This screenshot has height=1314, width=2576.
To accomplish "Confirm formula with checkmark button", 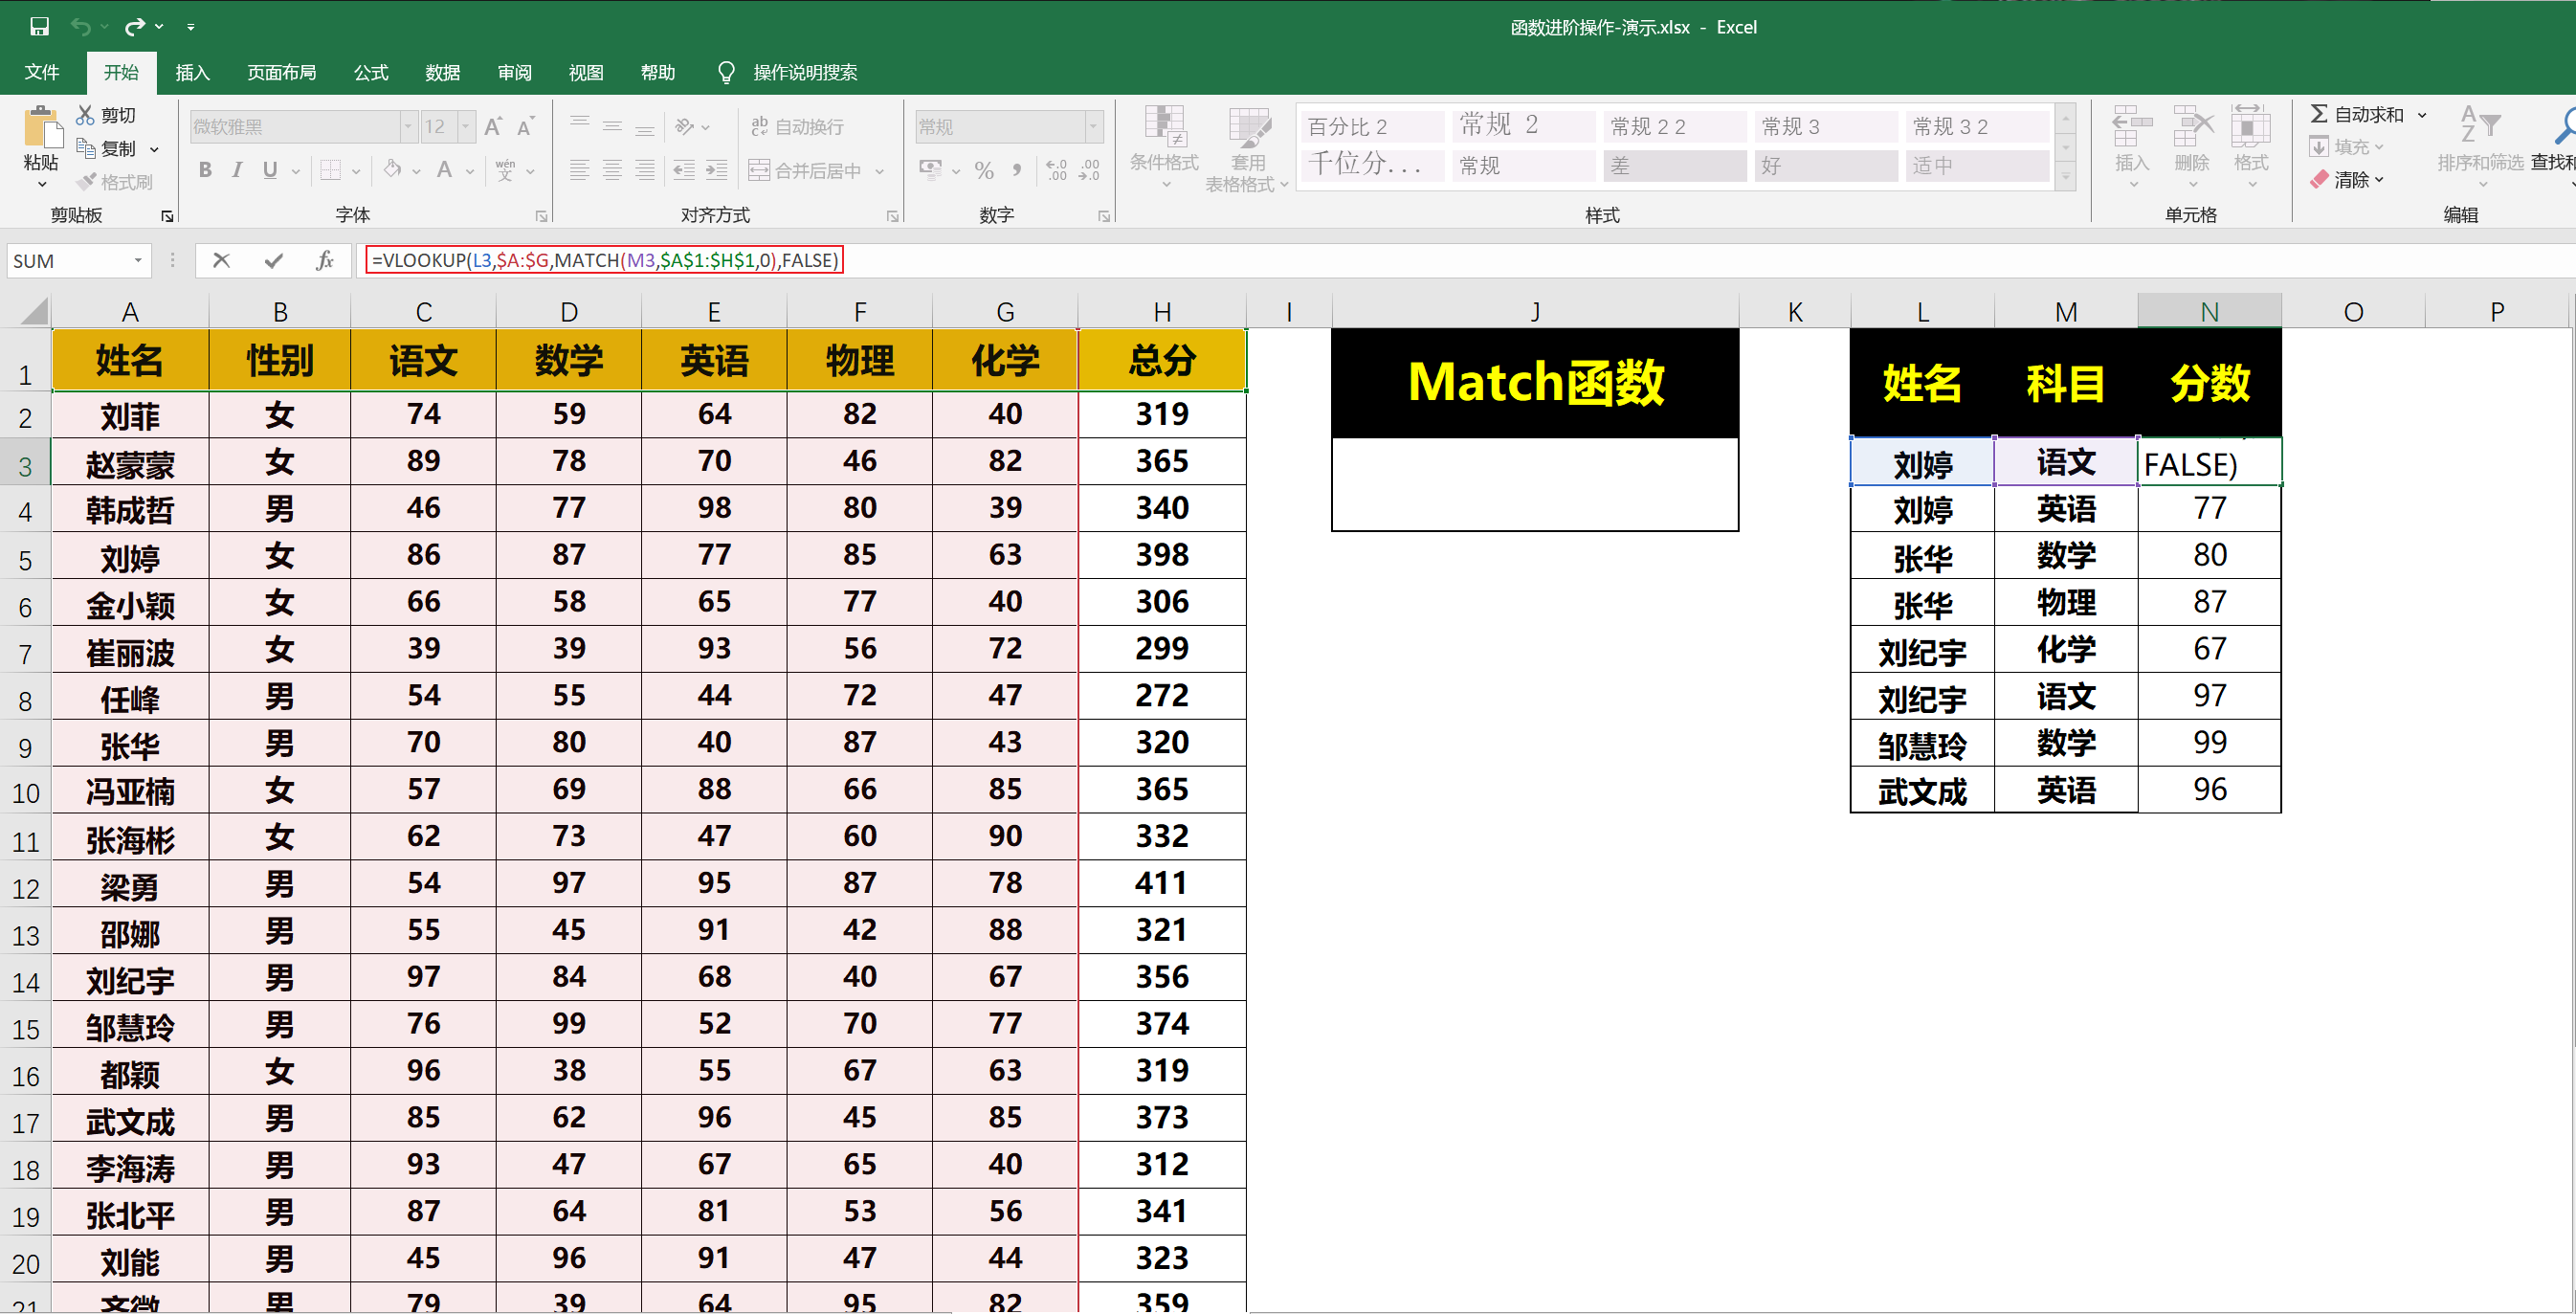I will pos(273,261).
